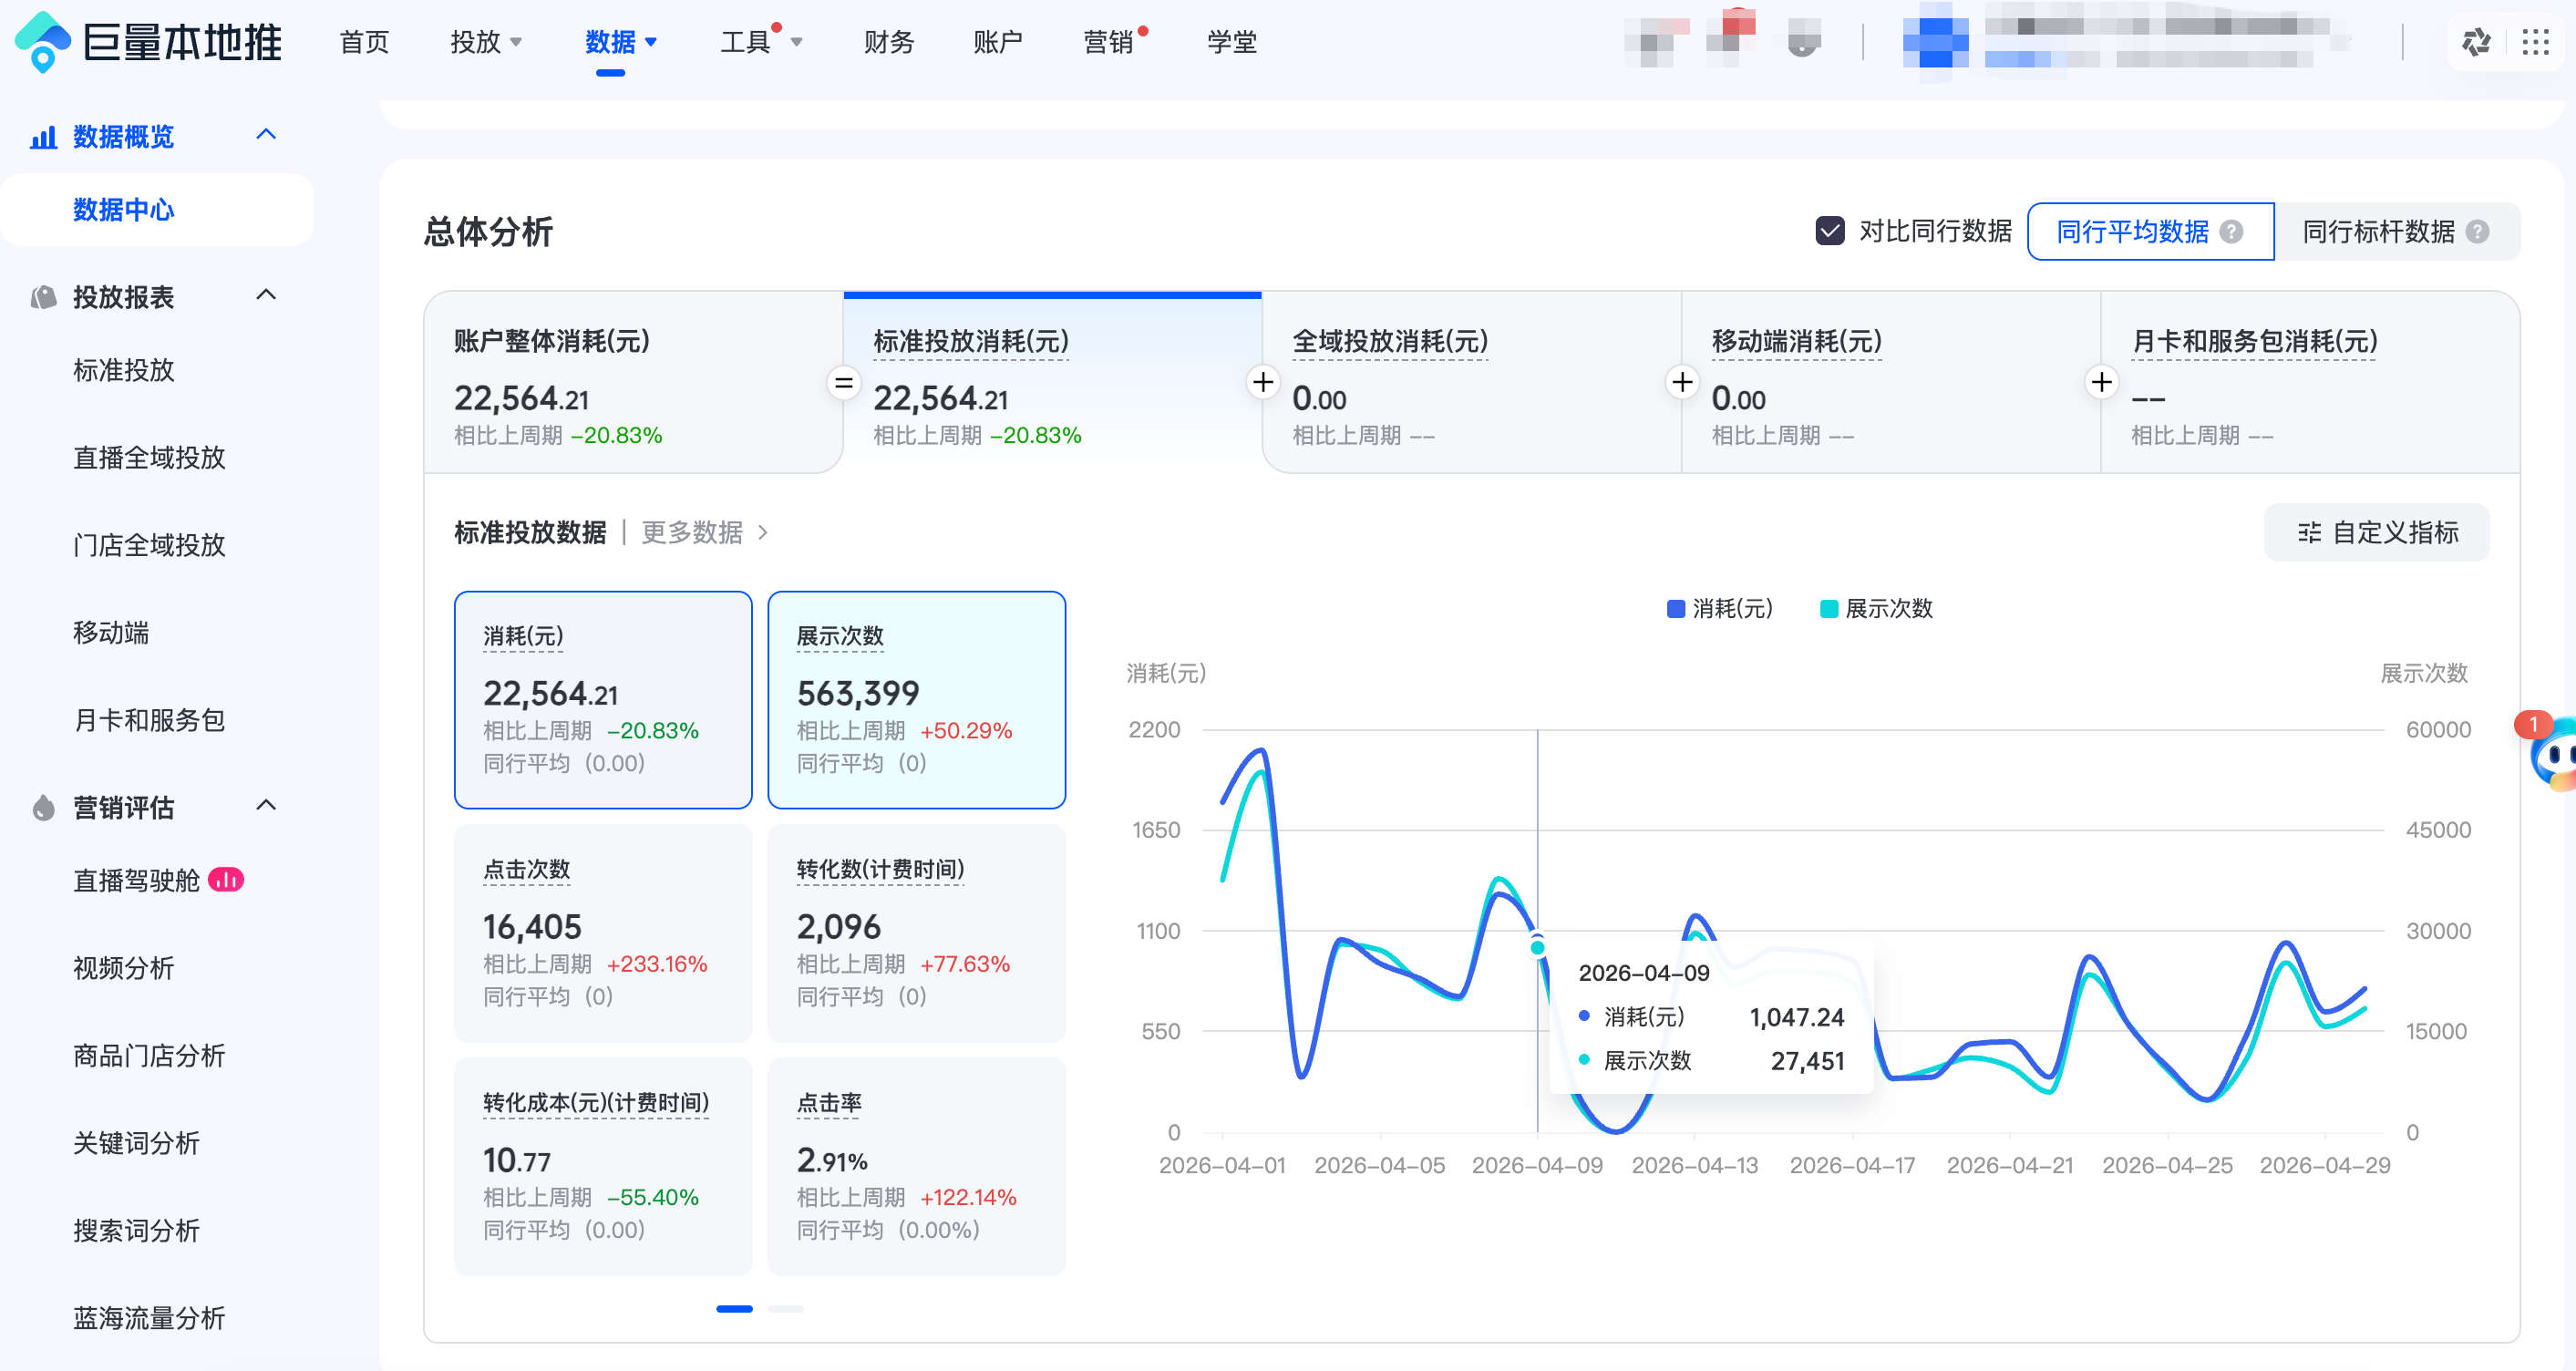Toggle the cyan 展示次数 legend swatch
The image size is (2576, 1371).
(1829, 609)
